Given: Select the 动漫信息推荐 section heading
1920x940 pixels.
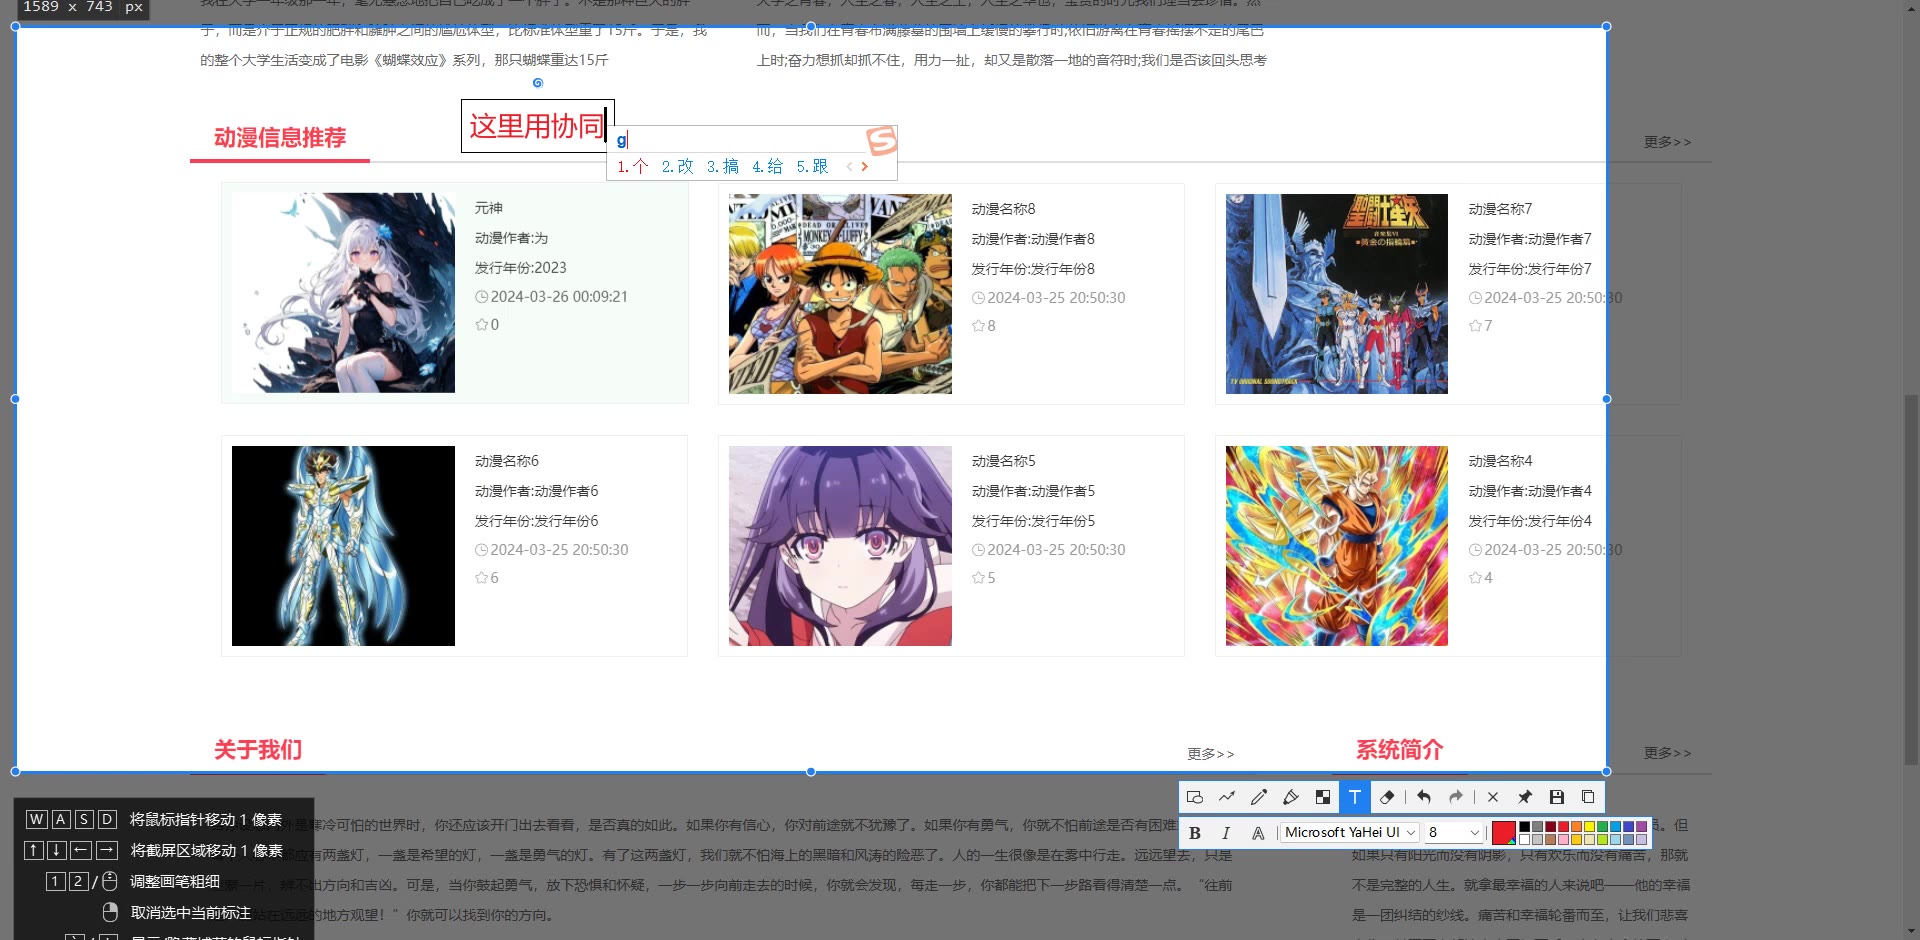Looking at the screenshot, I should click(x=280, y=138).
